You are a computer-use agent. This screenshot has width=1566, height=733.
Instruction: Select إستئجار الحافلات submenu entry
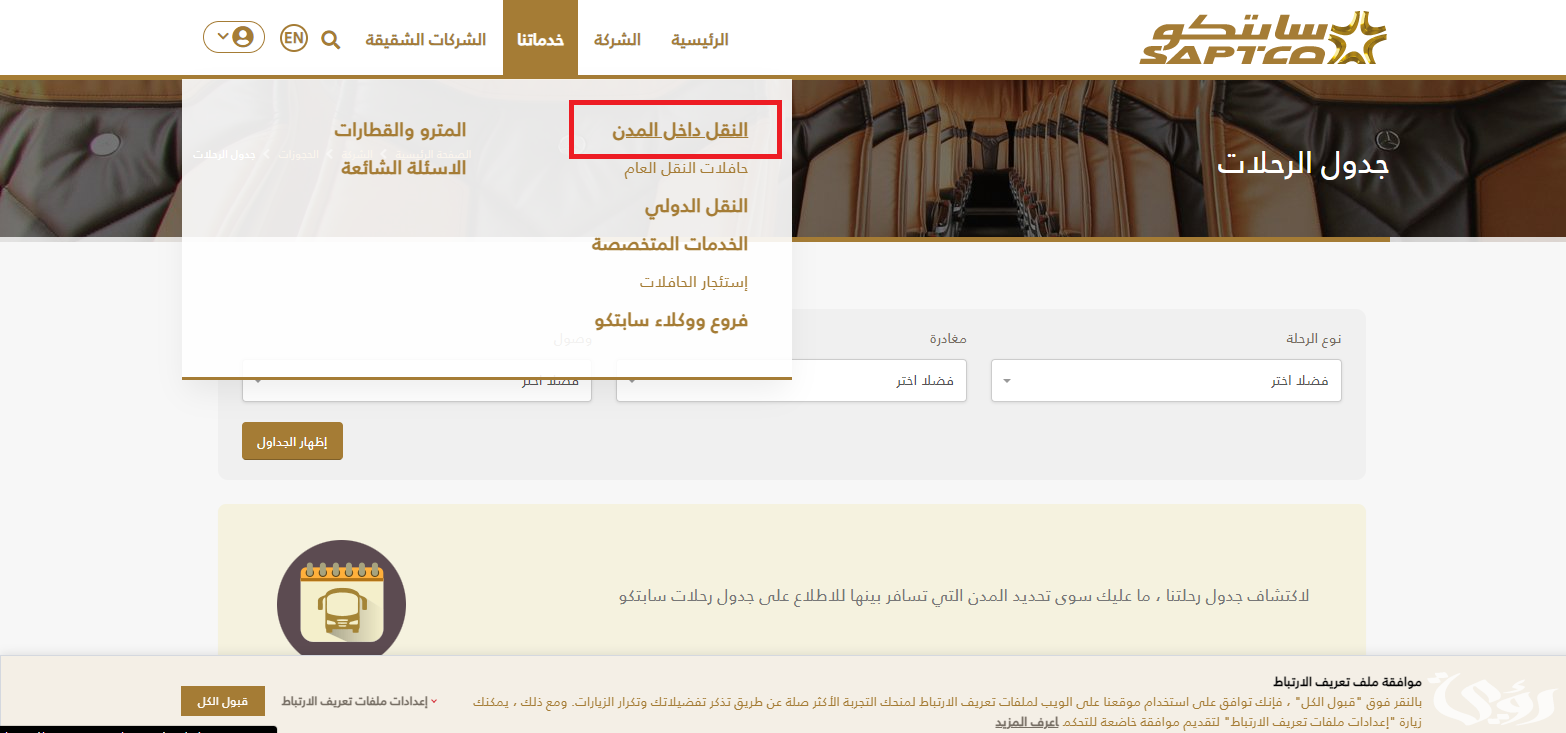[x=694, y=282]
